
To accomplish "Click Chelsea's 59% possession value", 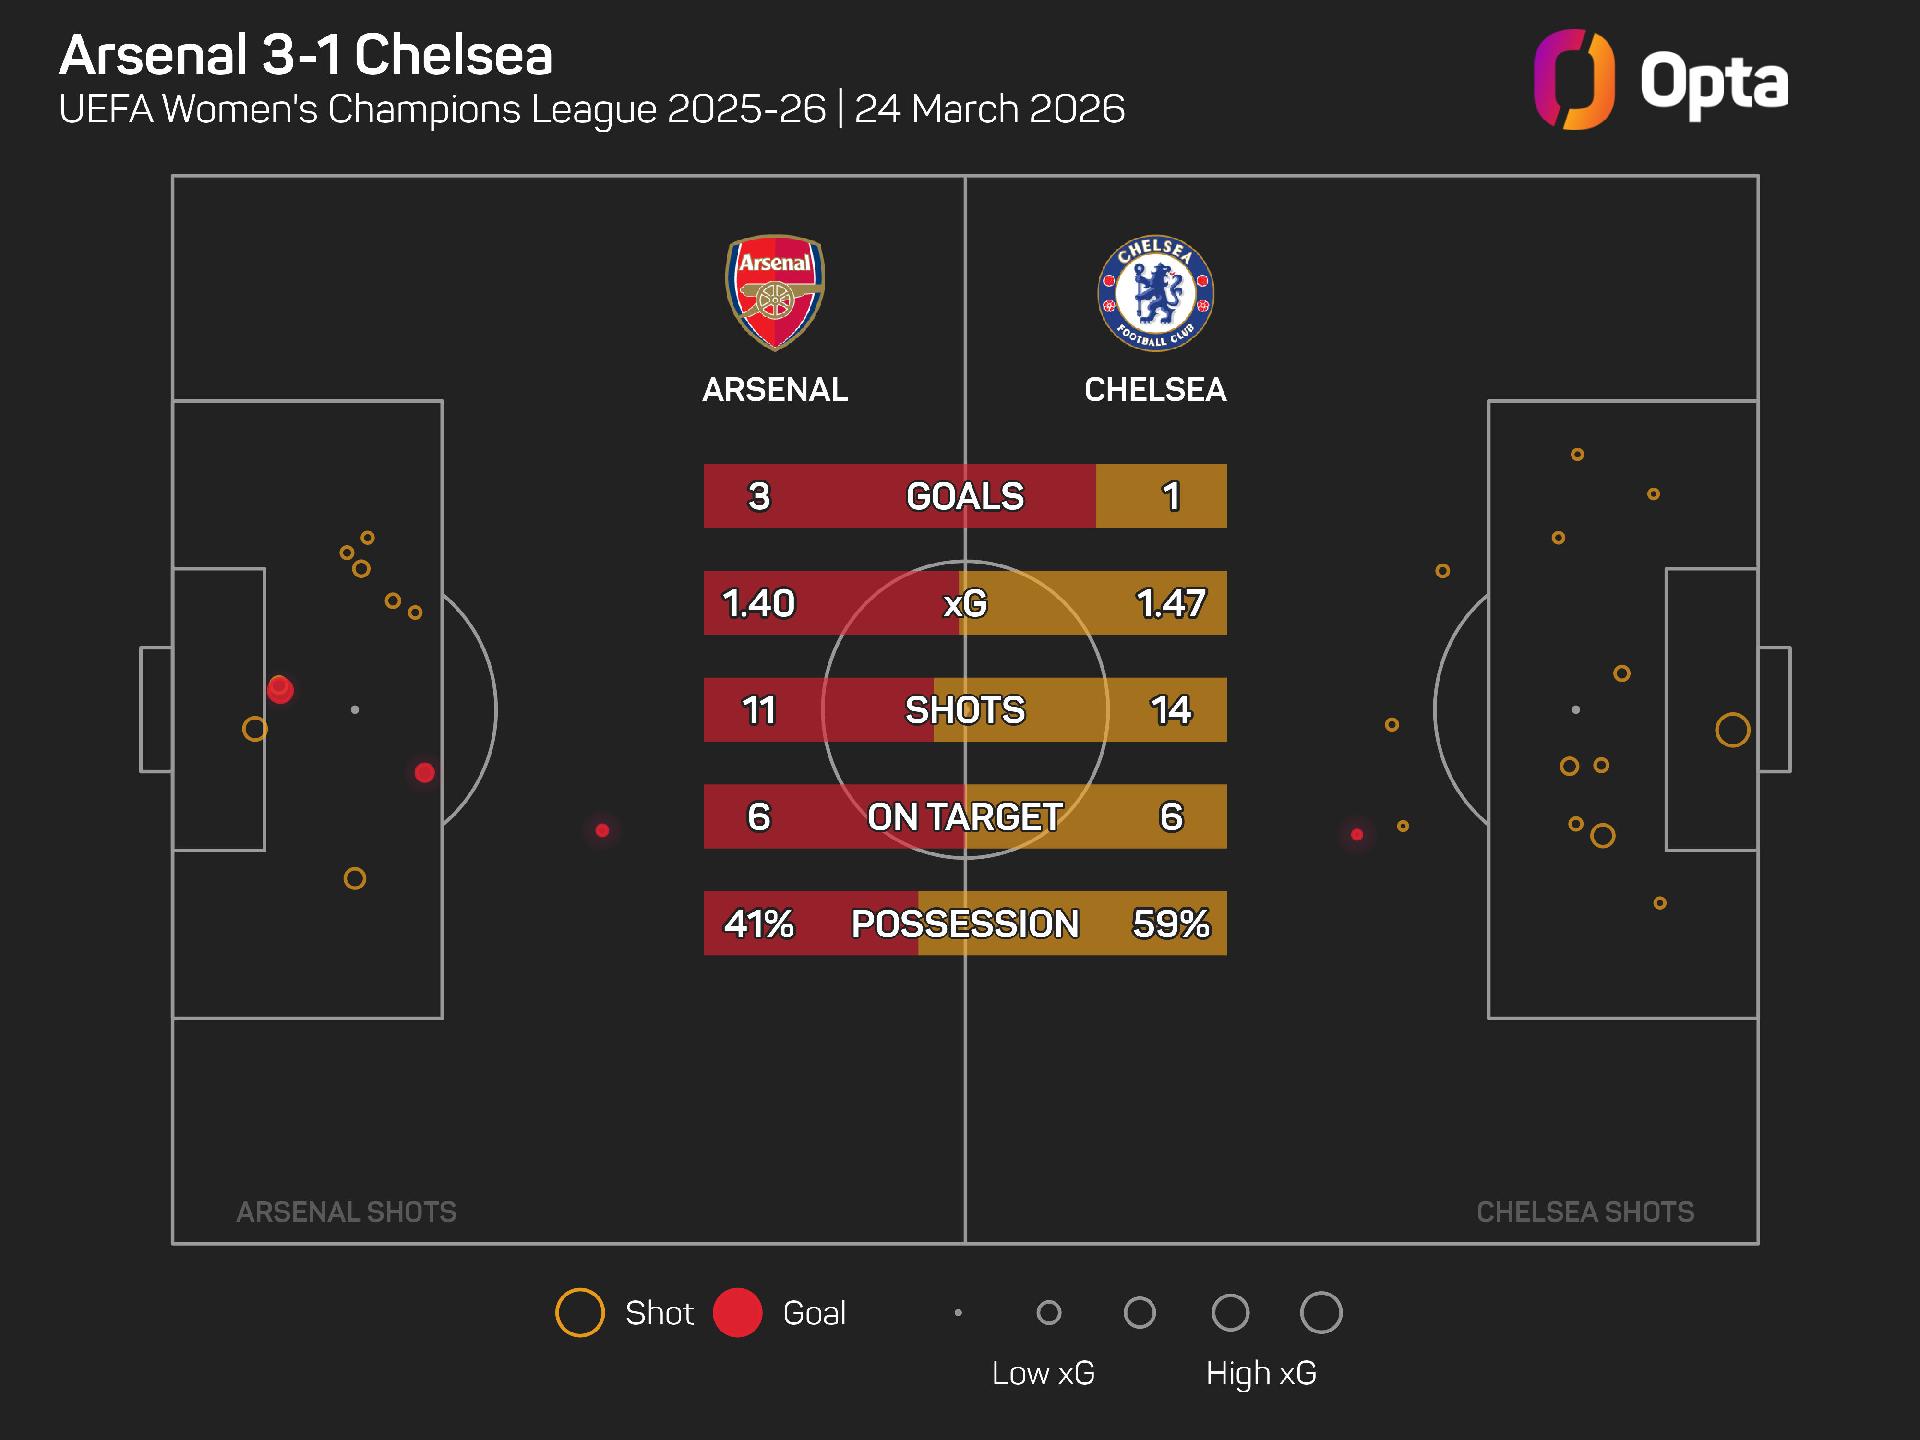I will tap(1170, 924).
